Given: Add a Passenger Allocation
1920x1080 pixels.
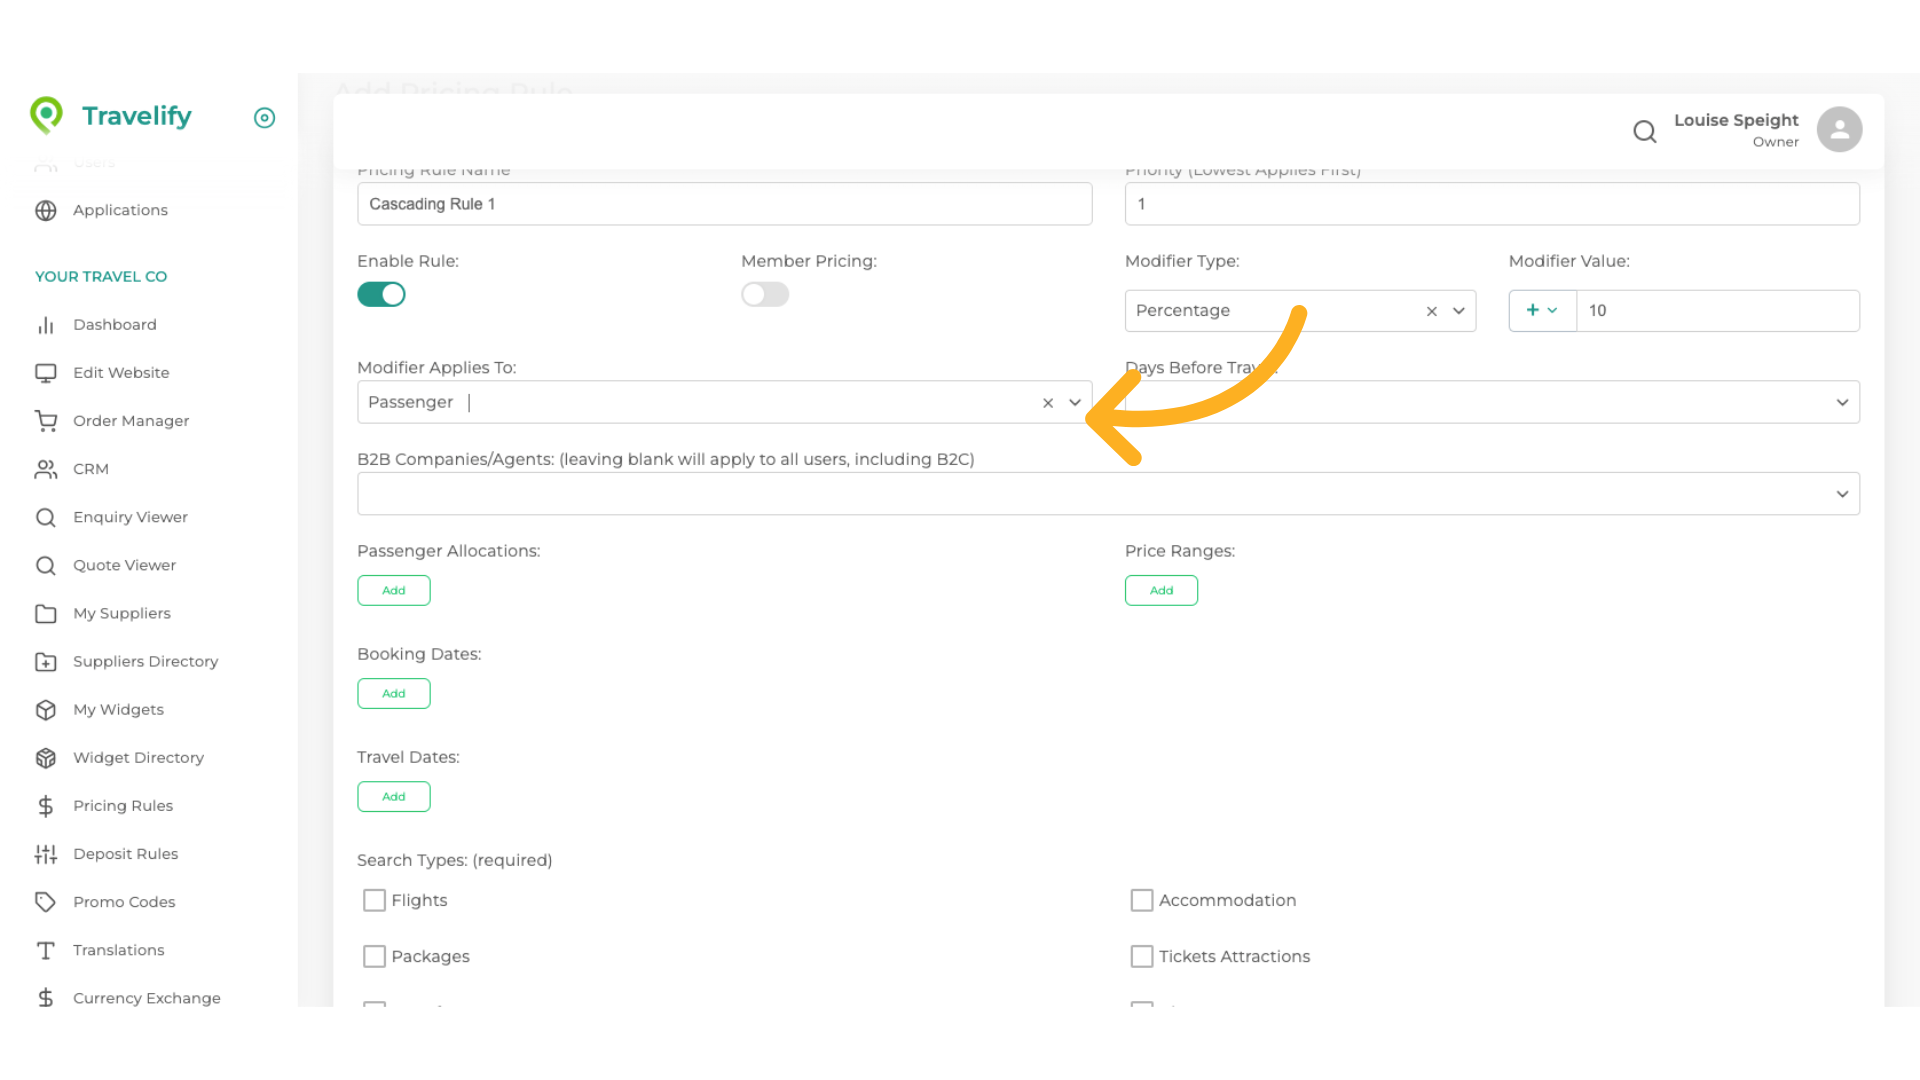Looking at the screenshot, I should point(394,591).
